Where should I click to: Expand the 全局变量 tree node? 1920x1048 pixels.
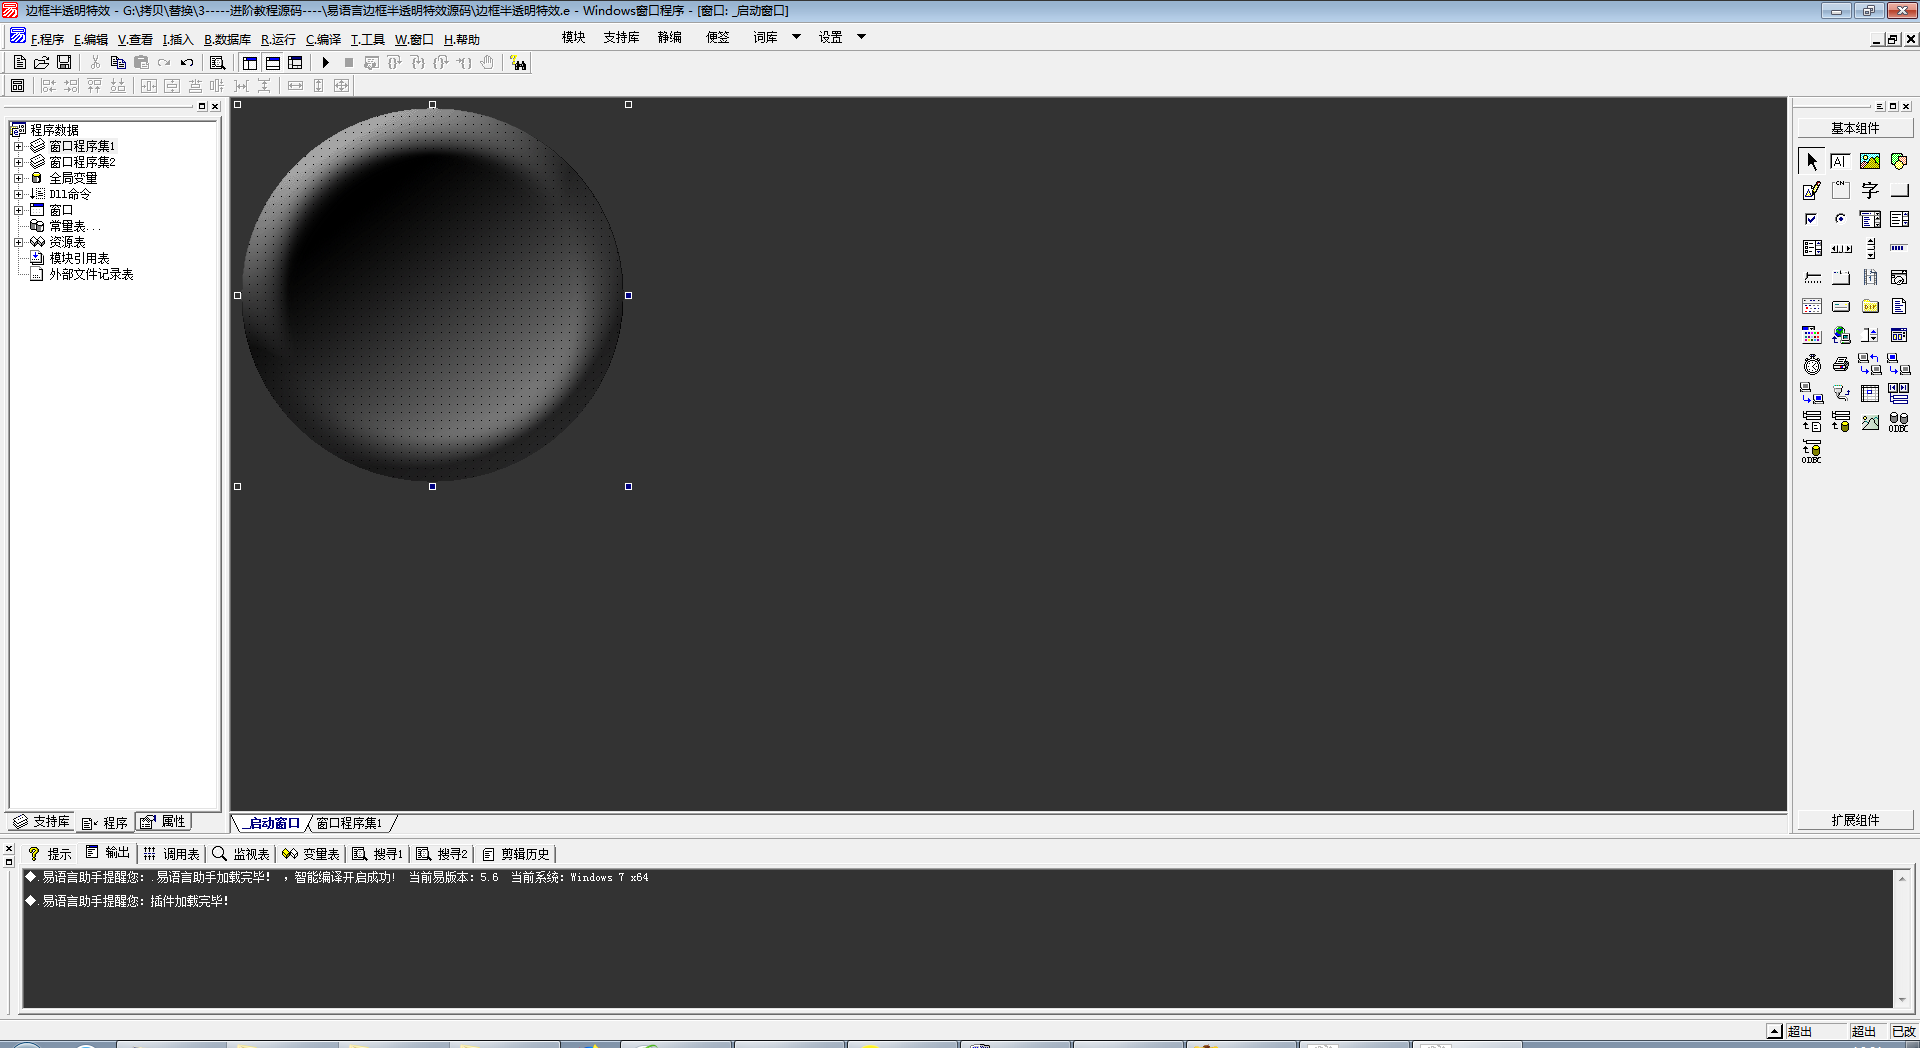(18, 178)
